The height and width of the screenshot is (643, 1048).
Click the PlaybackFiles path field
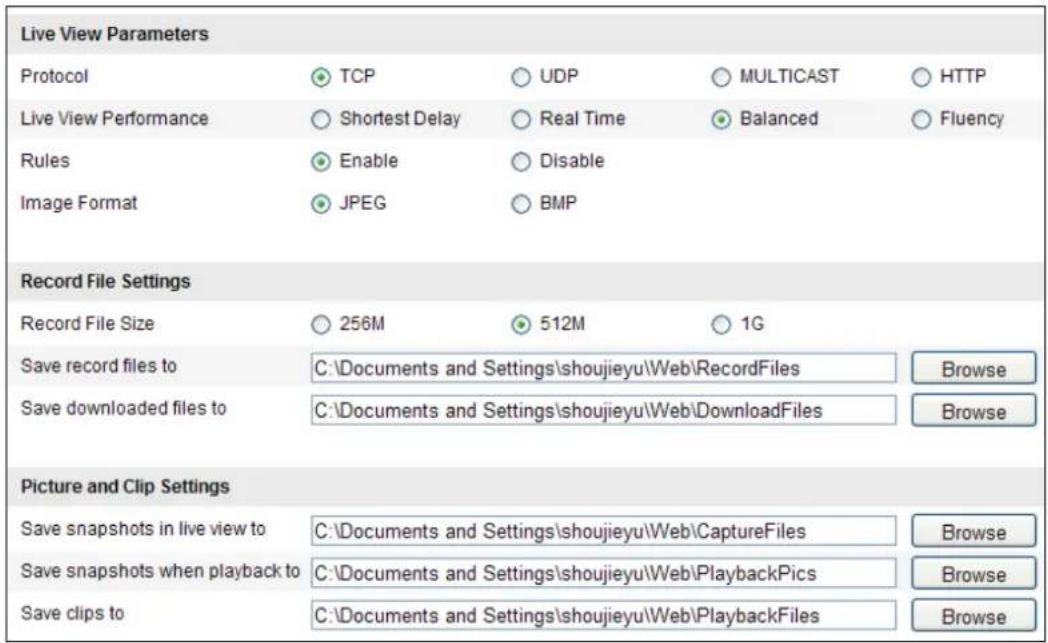[604, 616]
